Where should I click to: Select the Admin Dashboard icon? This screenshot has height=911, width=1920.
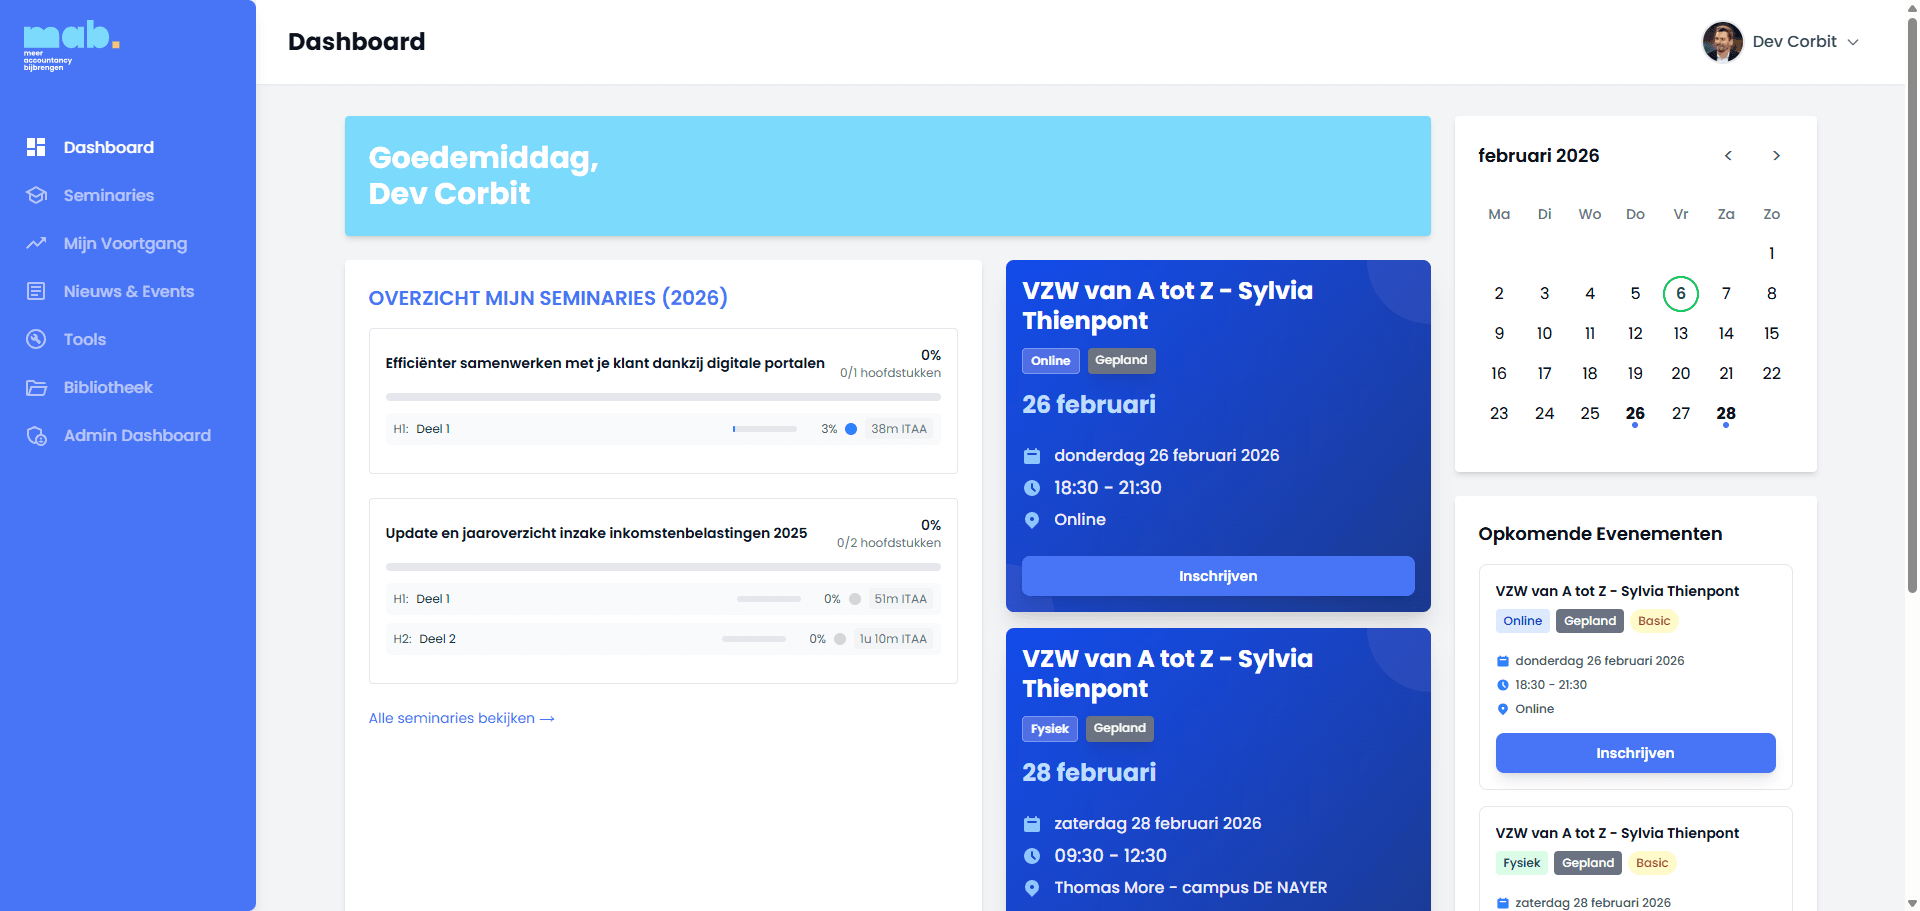36,435
